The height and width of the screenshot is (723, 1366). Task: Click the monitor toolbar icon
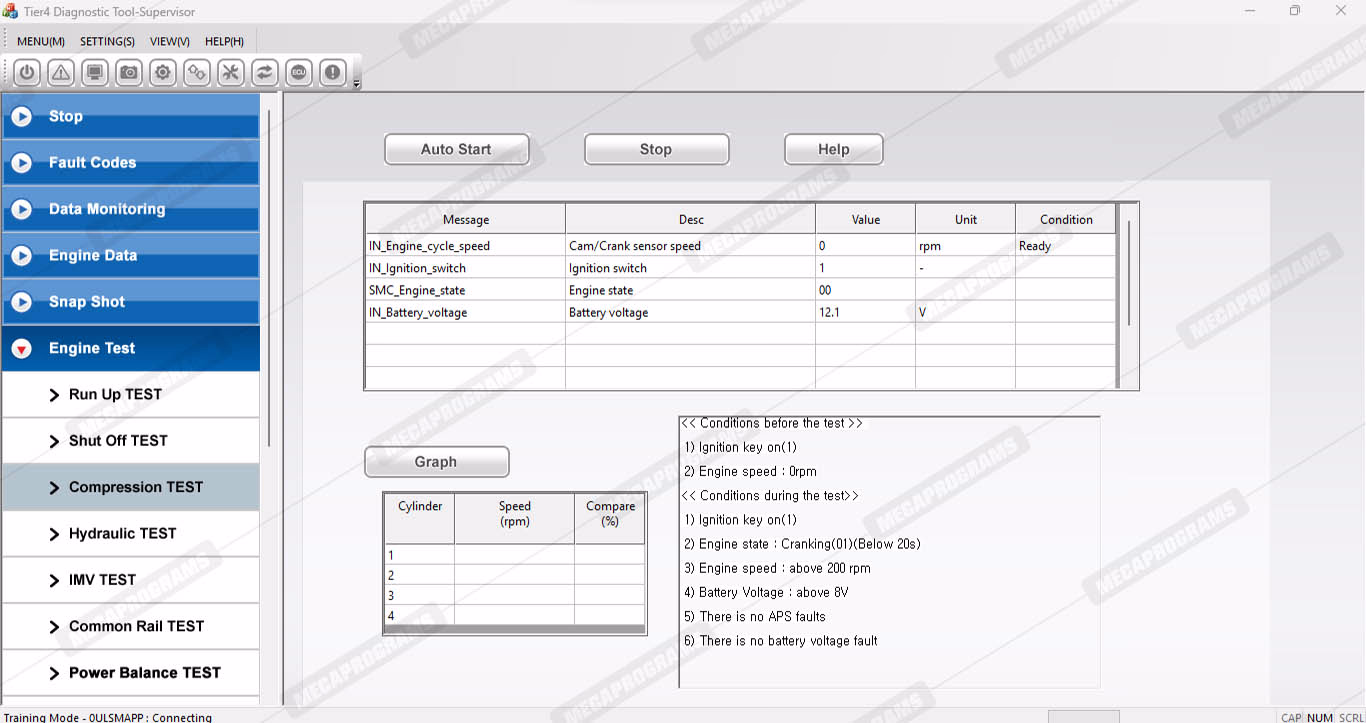95,72
